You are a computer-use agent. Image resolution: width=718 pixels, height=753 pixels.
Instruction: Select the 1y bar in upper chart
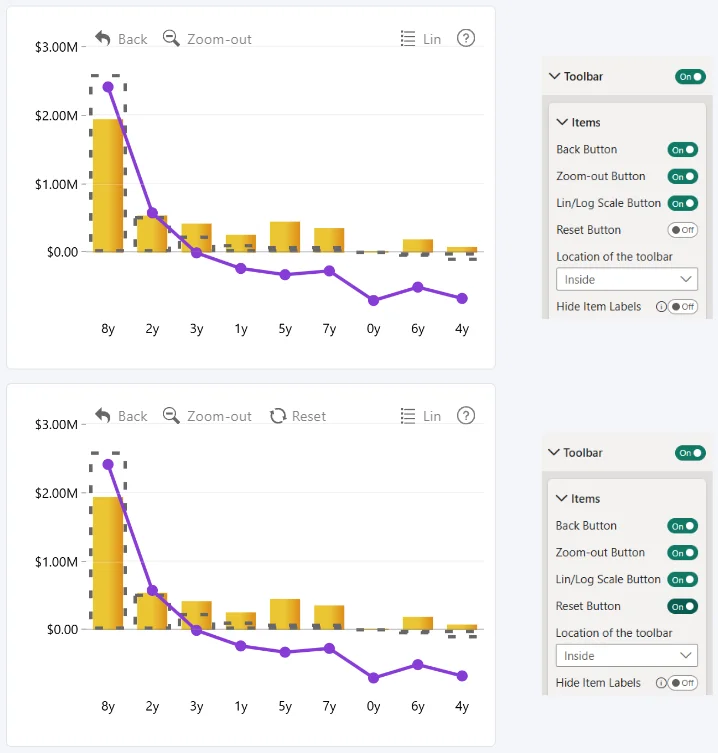click(241, 243)
